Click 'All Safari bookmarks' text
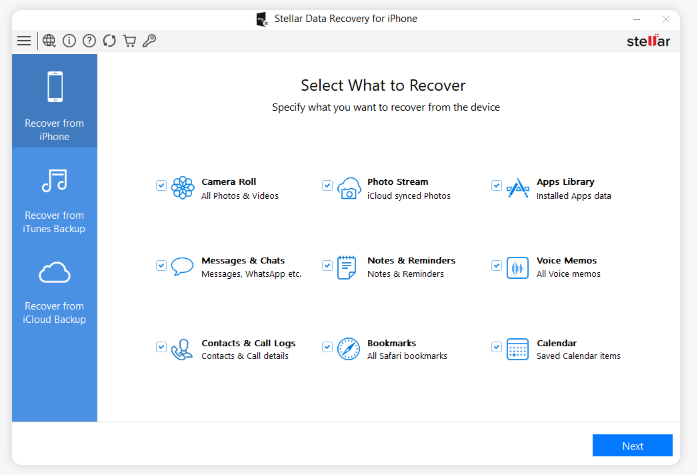The image size is (697, 475). (407, 356)
